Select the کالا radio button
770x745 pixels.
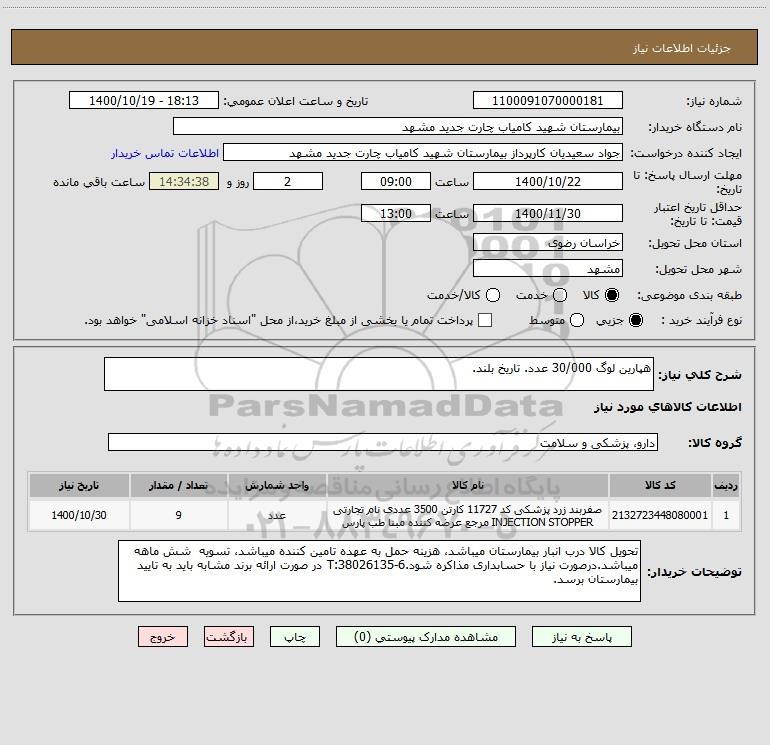pos(612,295)
